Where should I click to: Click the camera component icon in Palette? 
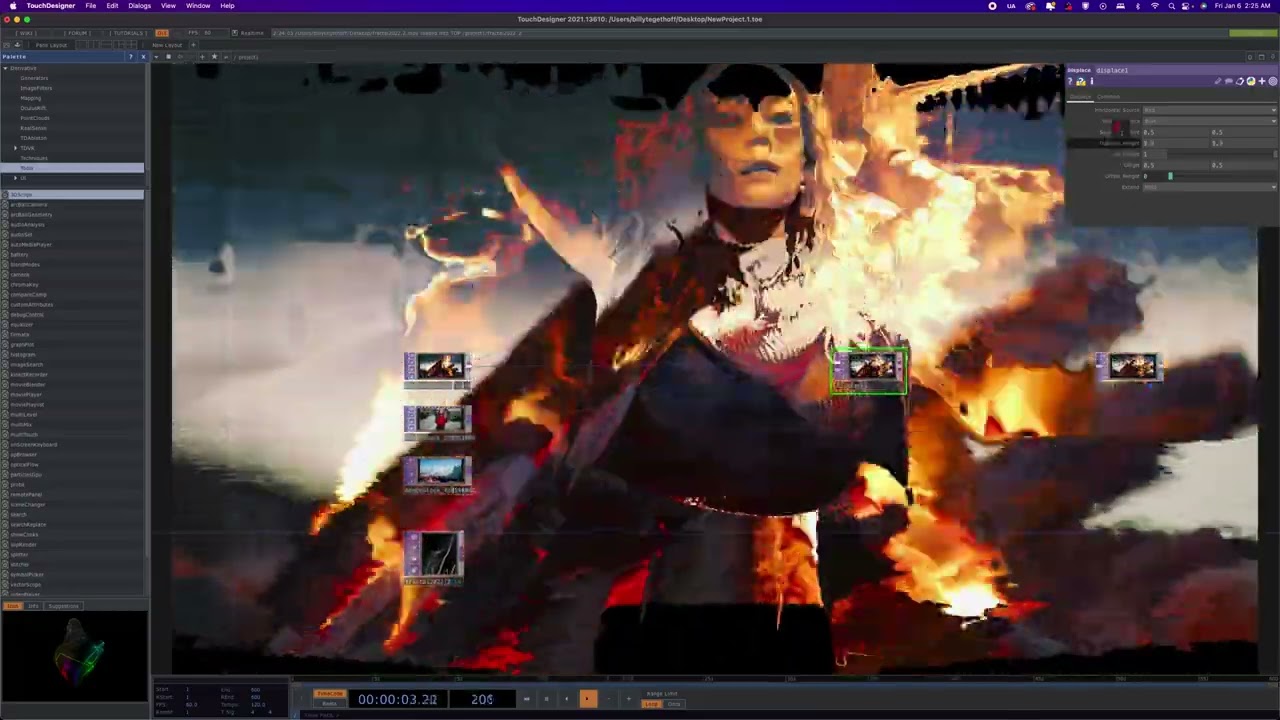point(5,274)
